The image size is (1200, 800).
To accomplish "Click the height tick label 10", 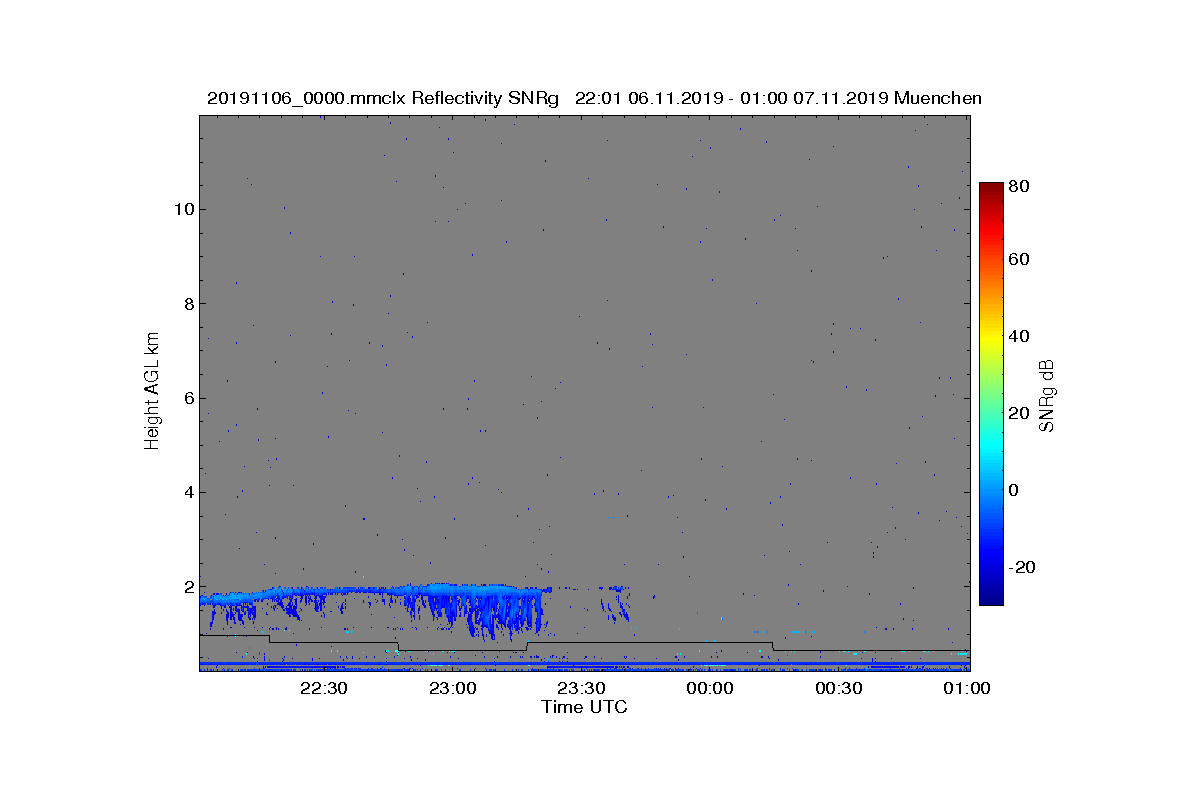I will (x=183, y=209).
